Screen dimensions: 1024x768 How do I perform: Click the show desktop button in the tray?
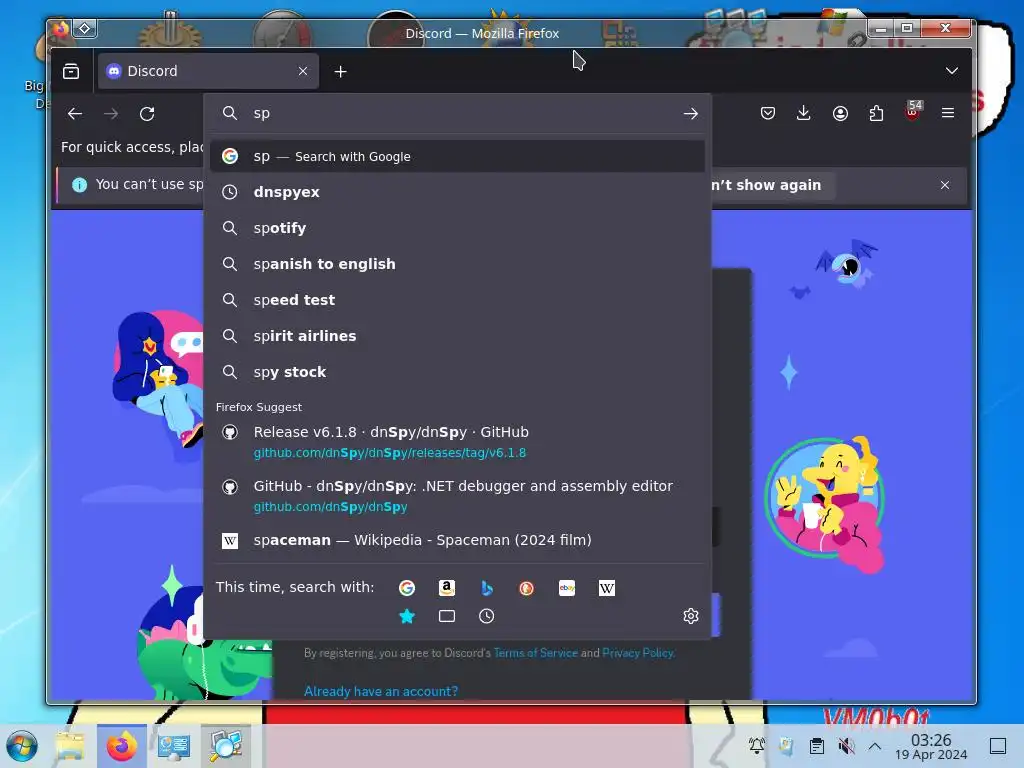click(998, 745)
